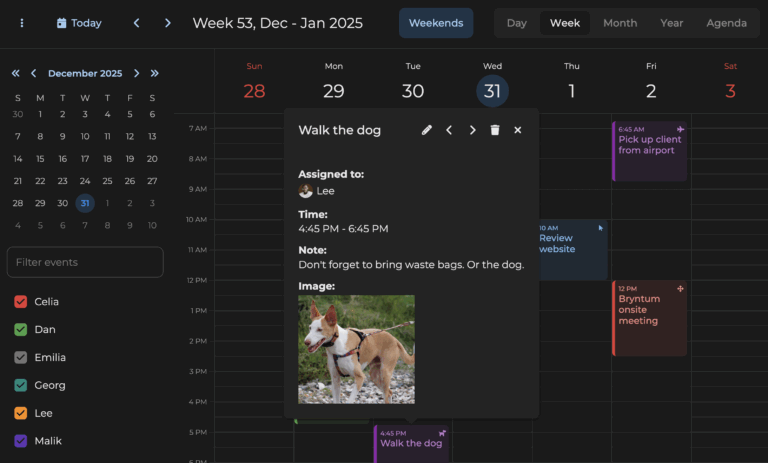768x463 pixels.
Task: Delete event using the trash icon
Action: click(495, 130)
